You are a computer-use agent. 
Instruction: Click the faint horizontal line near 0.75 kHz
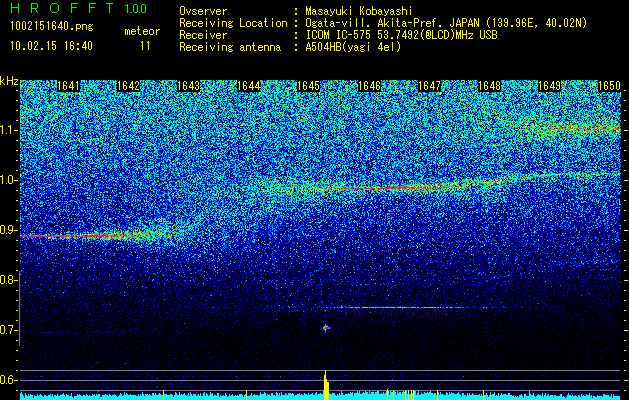(415, 308)
